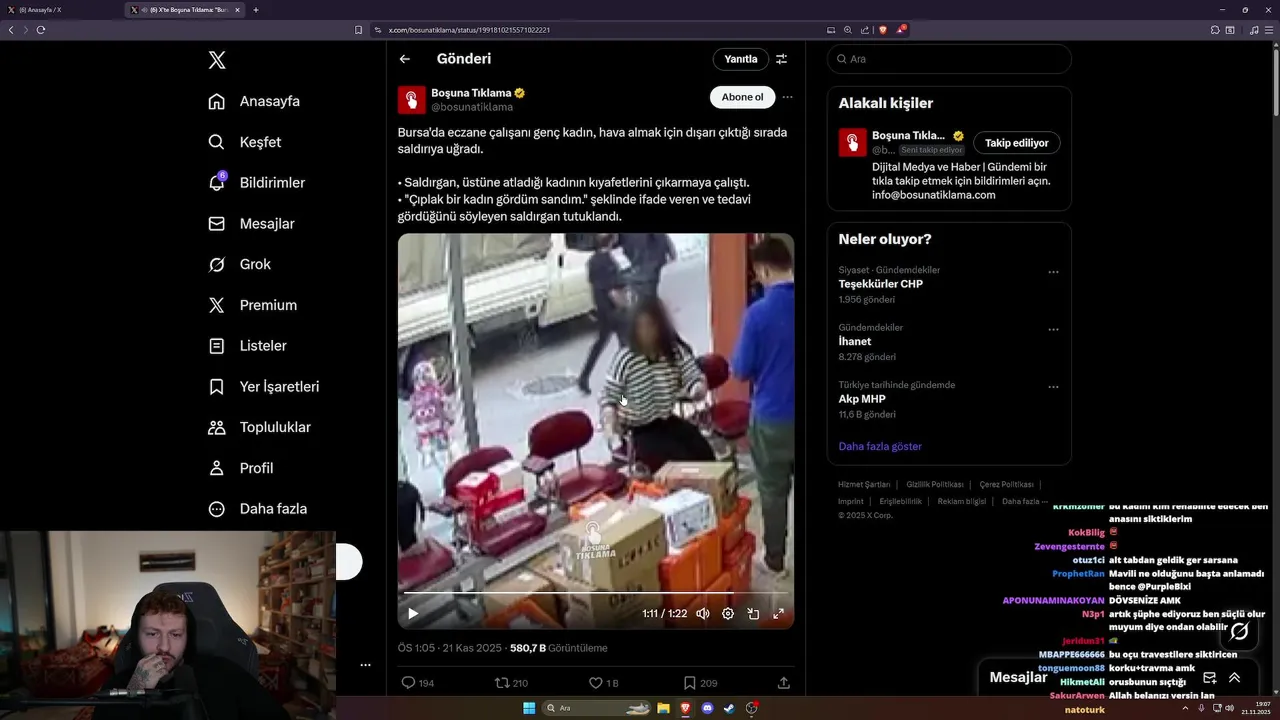
Task: Click the Yanıtla button
Action: 741,59
